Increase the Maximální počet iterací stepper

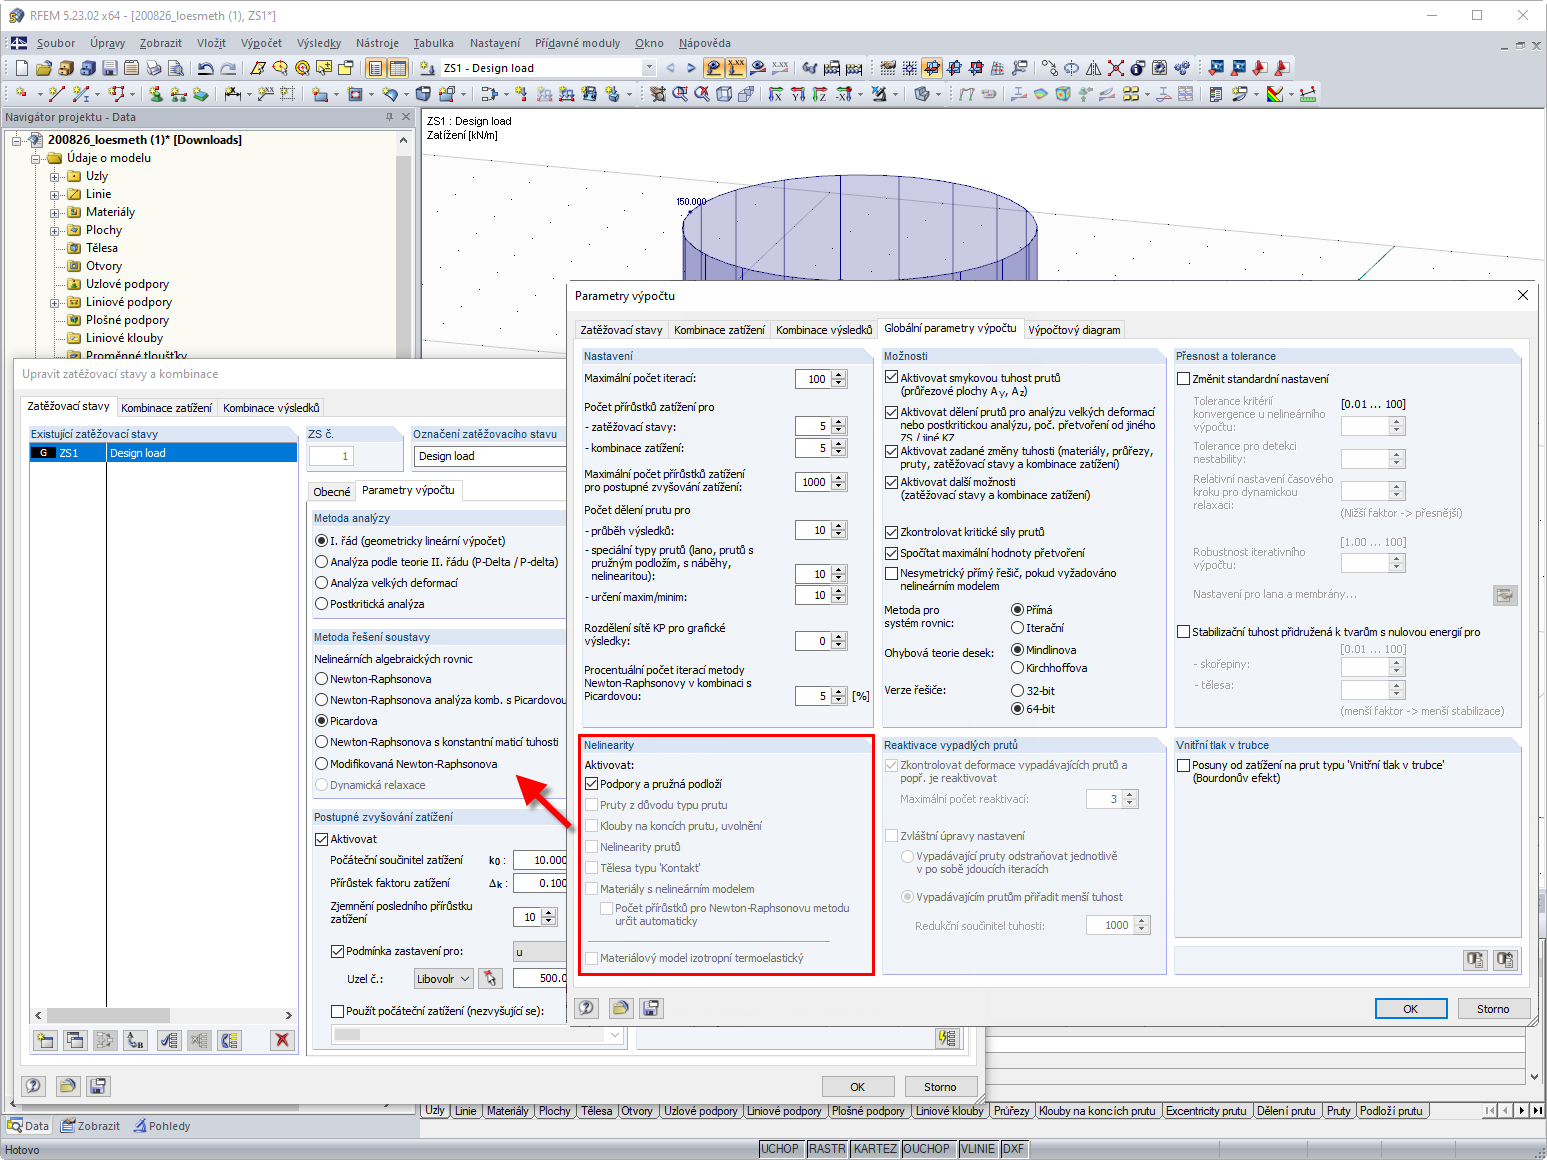point(839,375)
